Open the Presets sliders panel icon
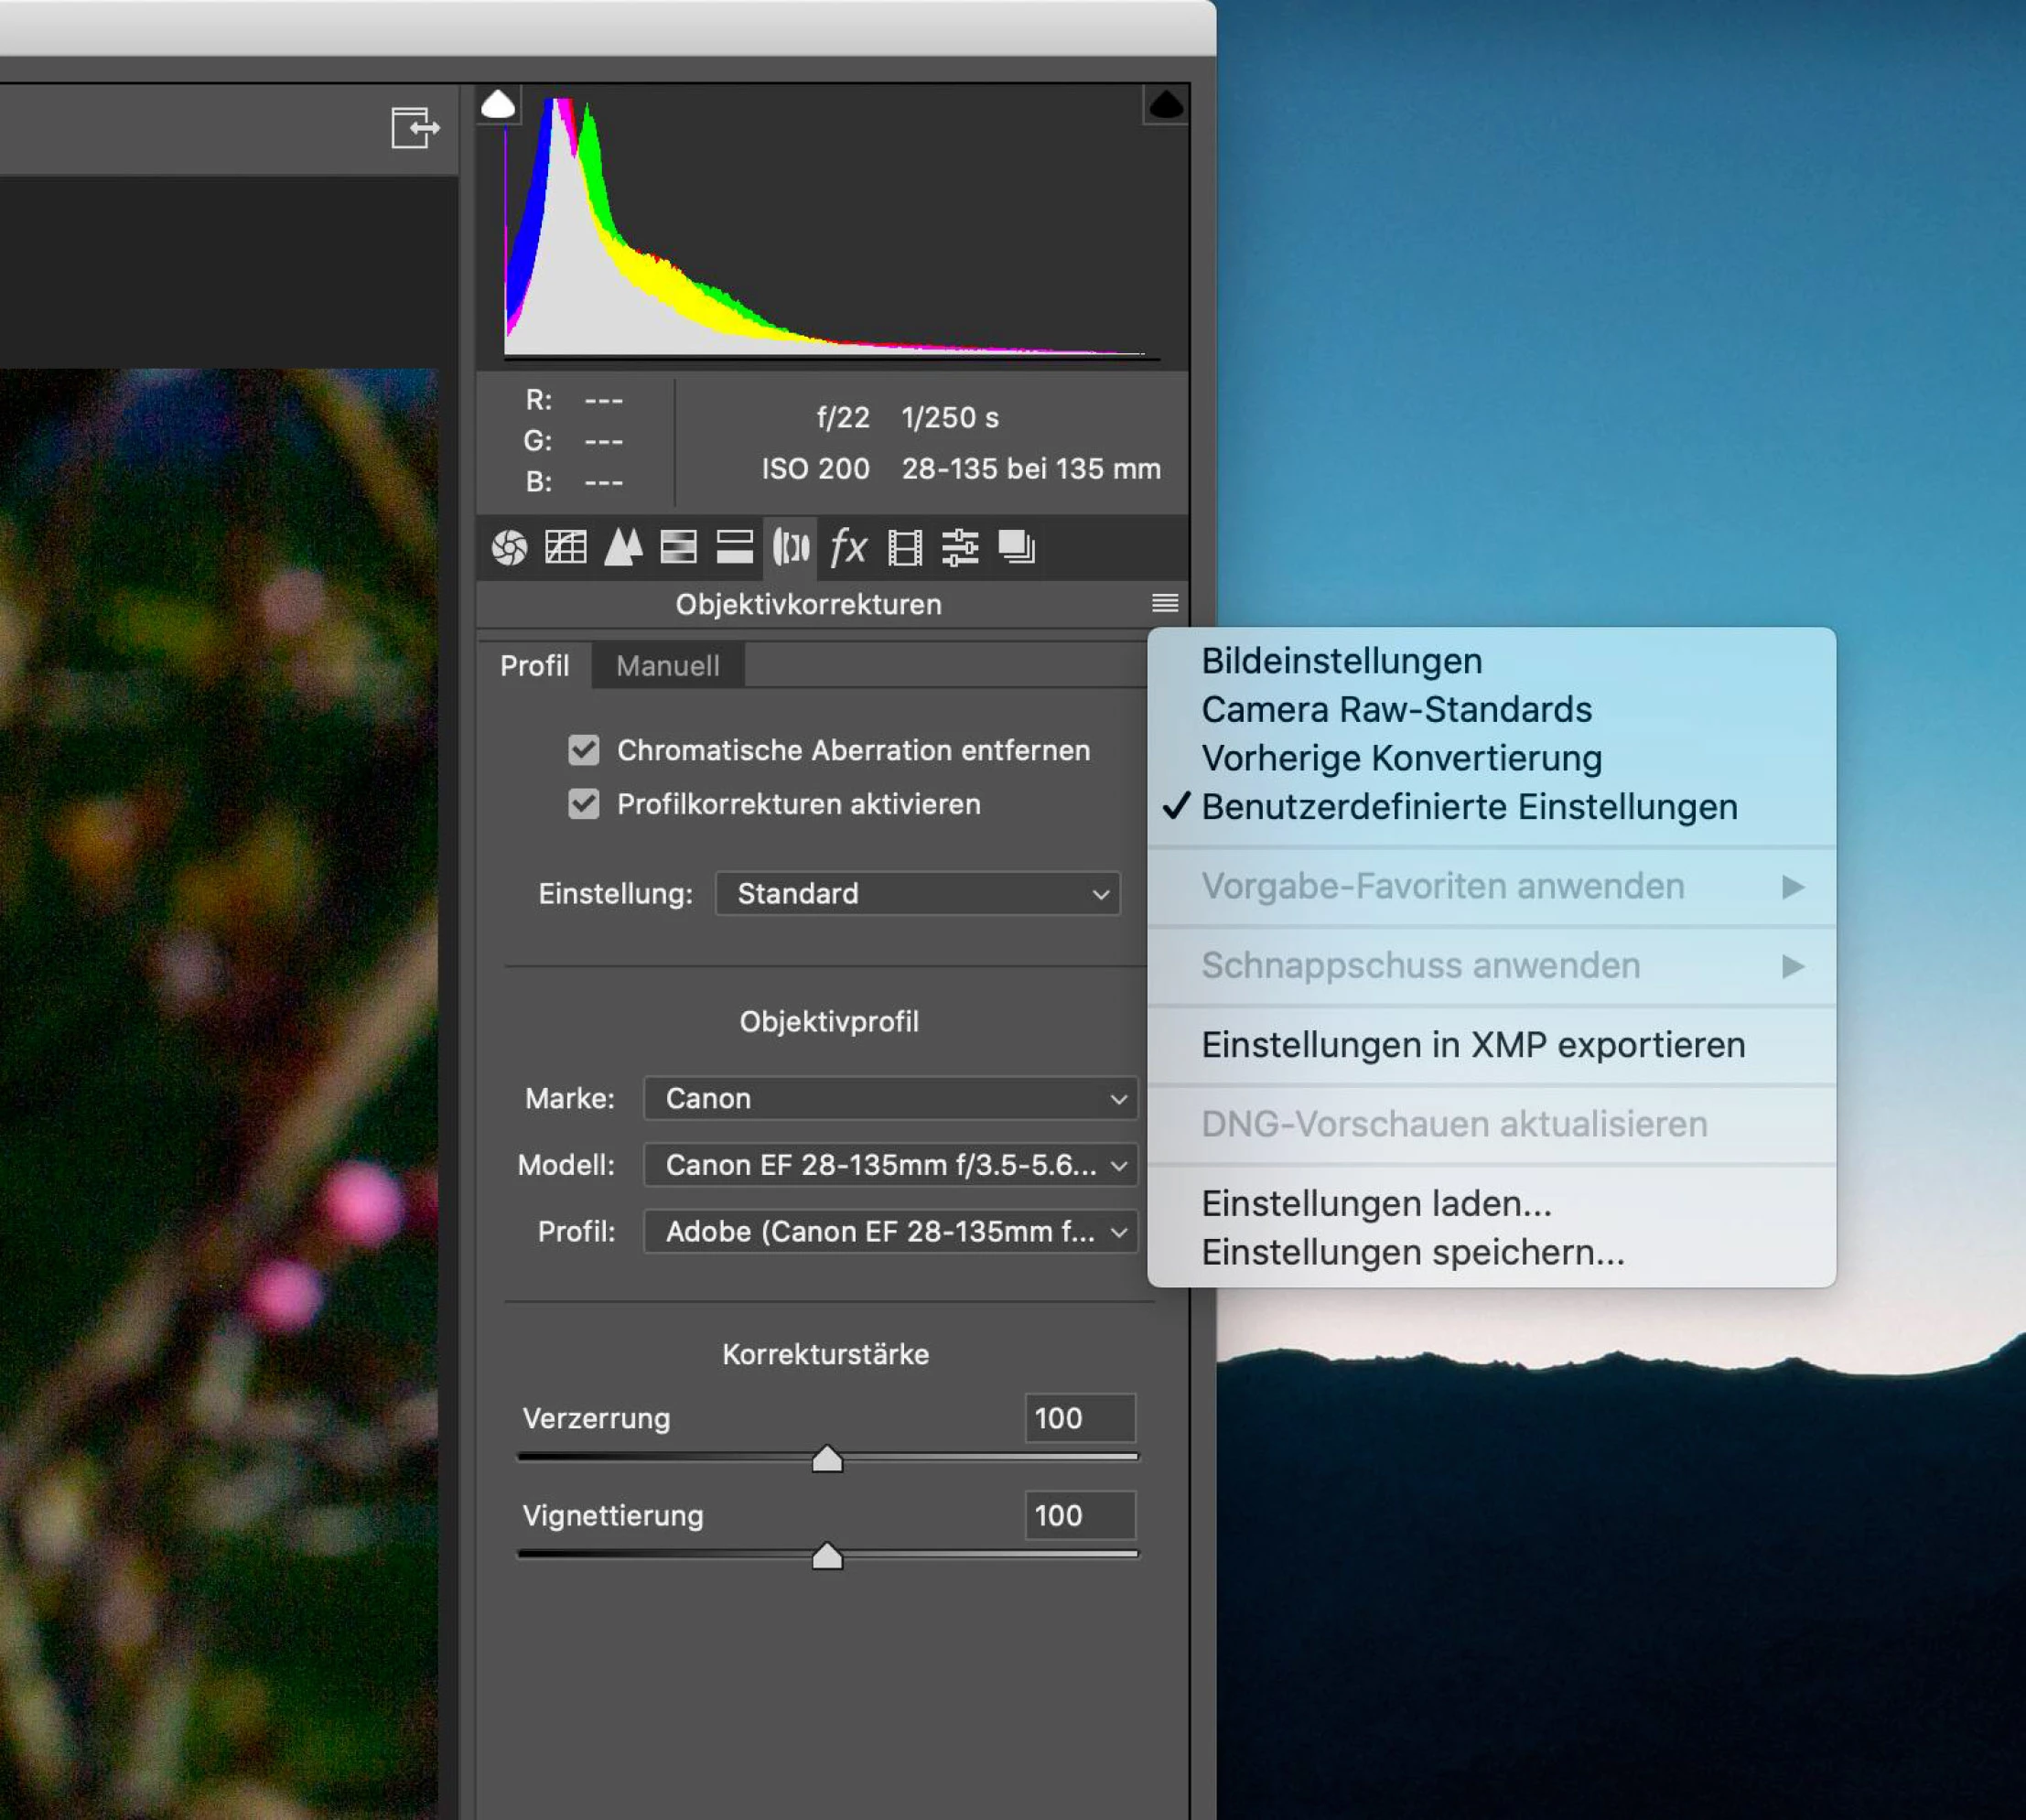 [960, 547]
